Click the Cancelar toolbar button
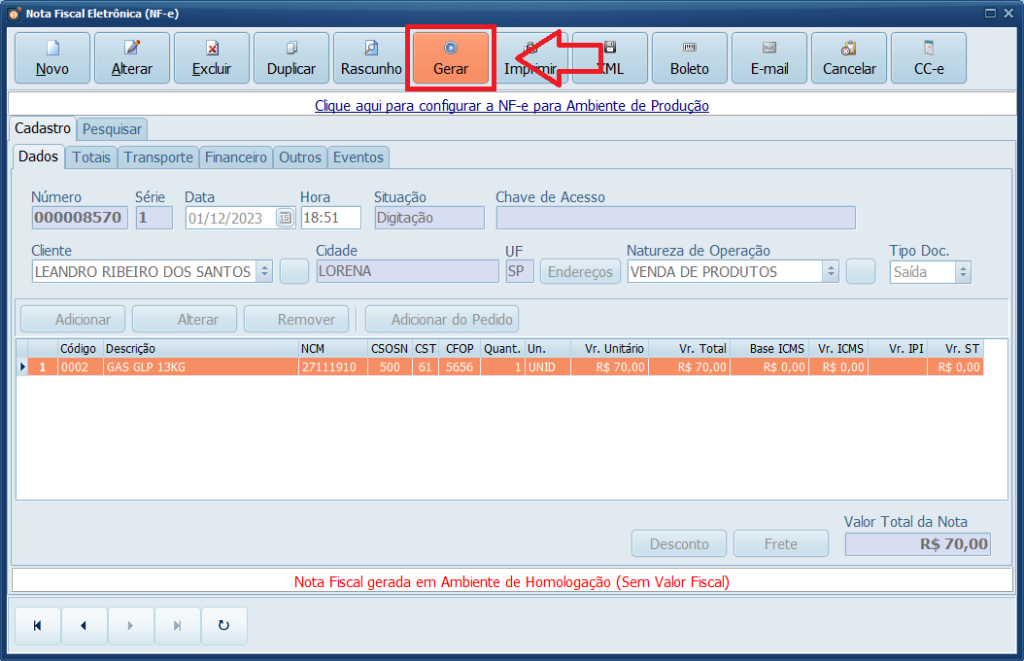Viewport: 1024px width, 661px height. [x=849, y=58]
